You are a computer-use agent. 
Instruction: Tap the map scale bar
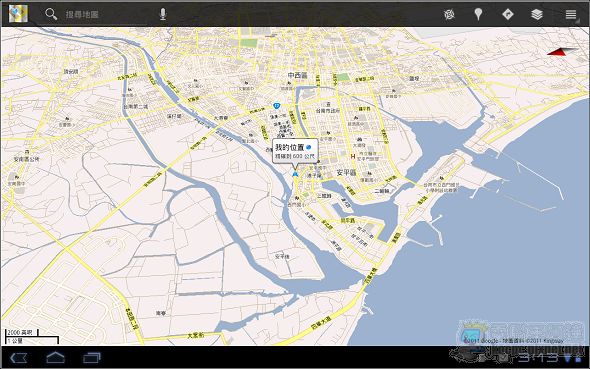point(32,337)
